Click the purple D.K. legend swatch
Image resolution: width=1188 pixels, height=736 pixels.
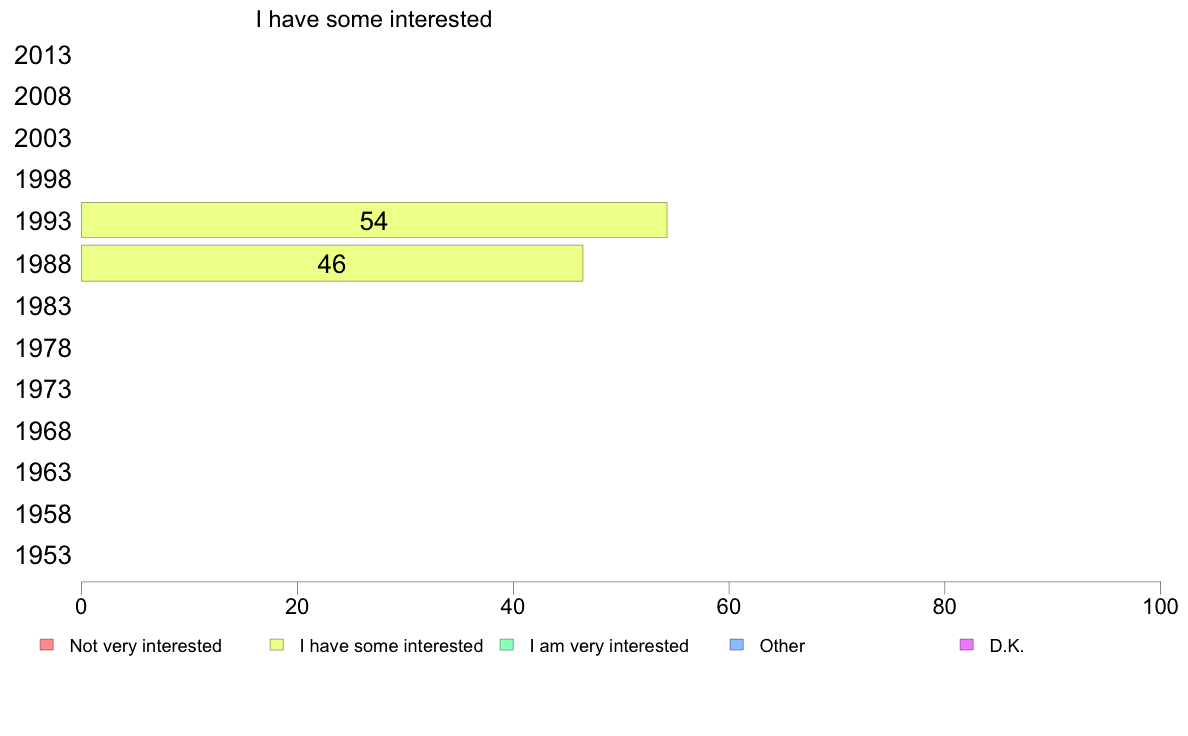point(966,645)
